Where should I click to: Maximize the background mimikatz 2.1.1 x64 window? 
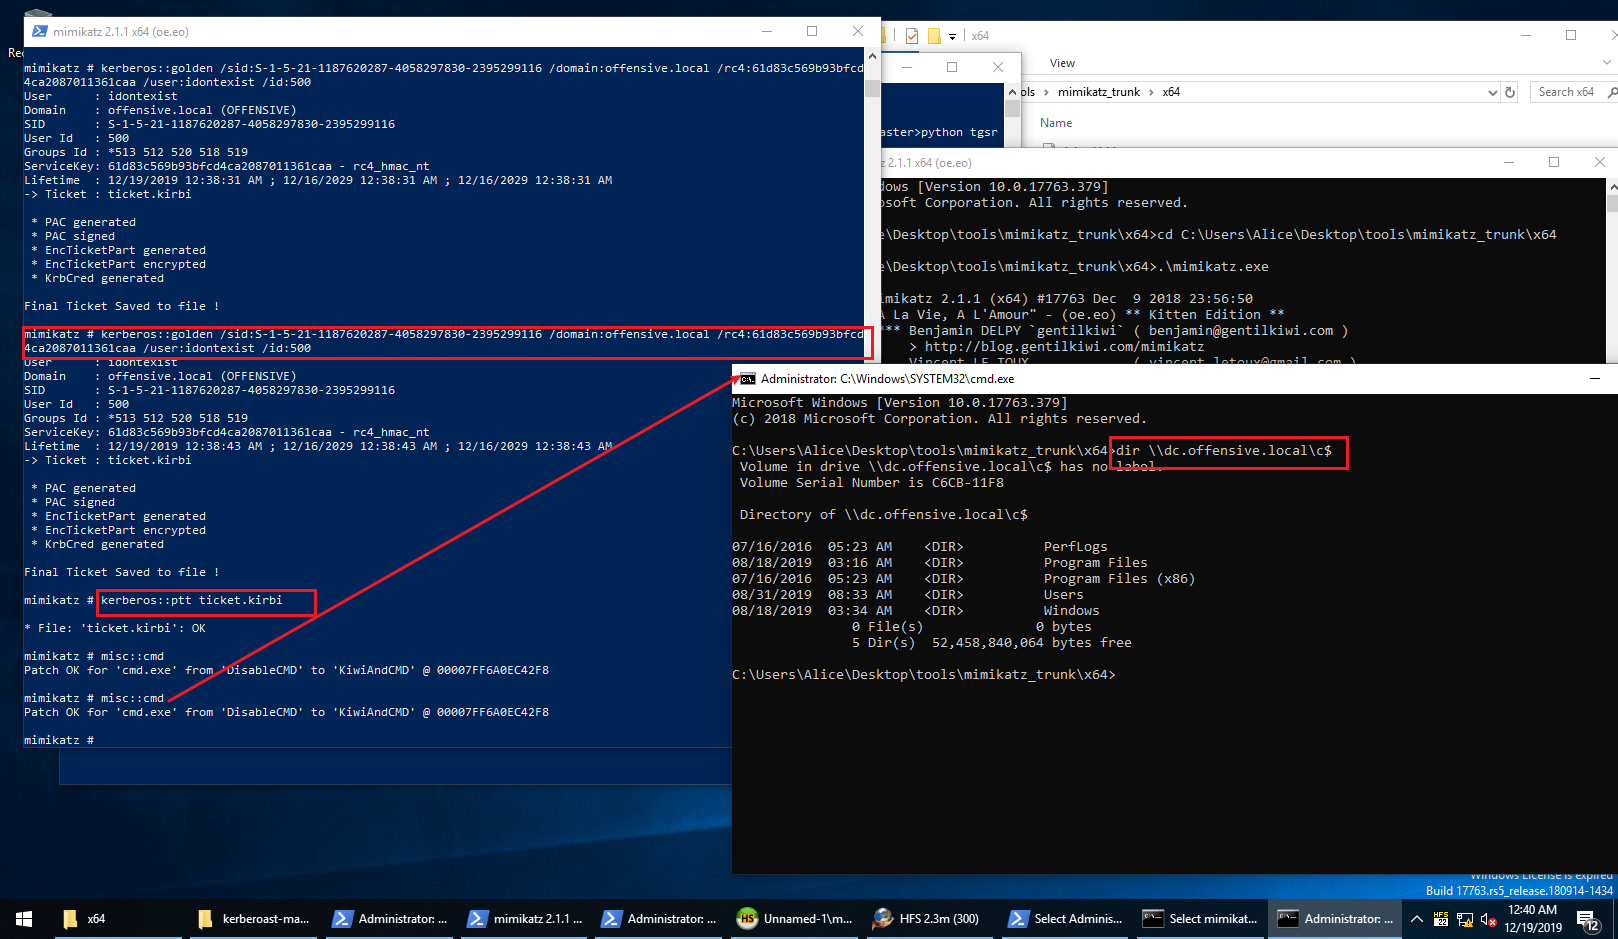click(x=1554, y=162)
